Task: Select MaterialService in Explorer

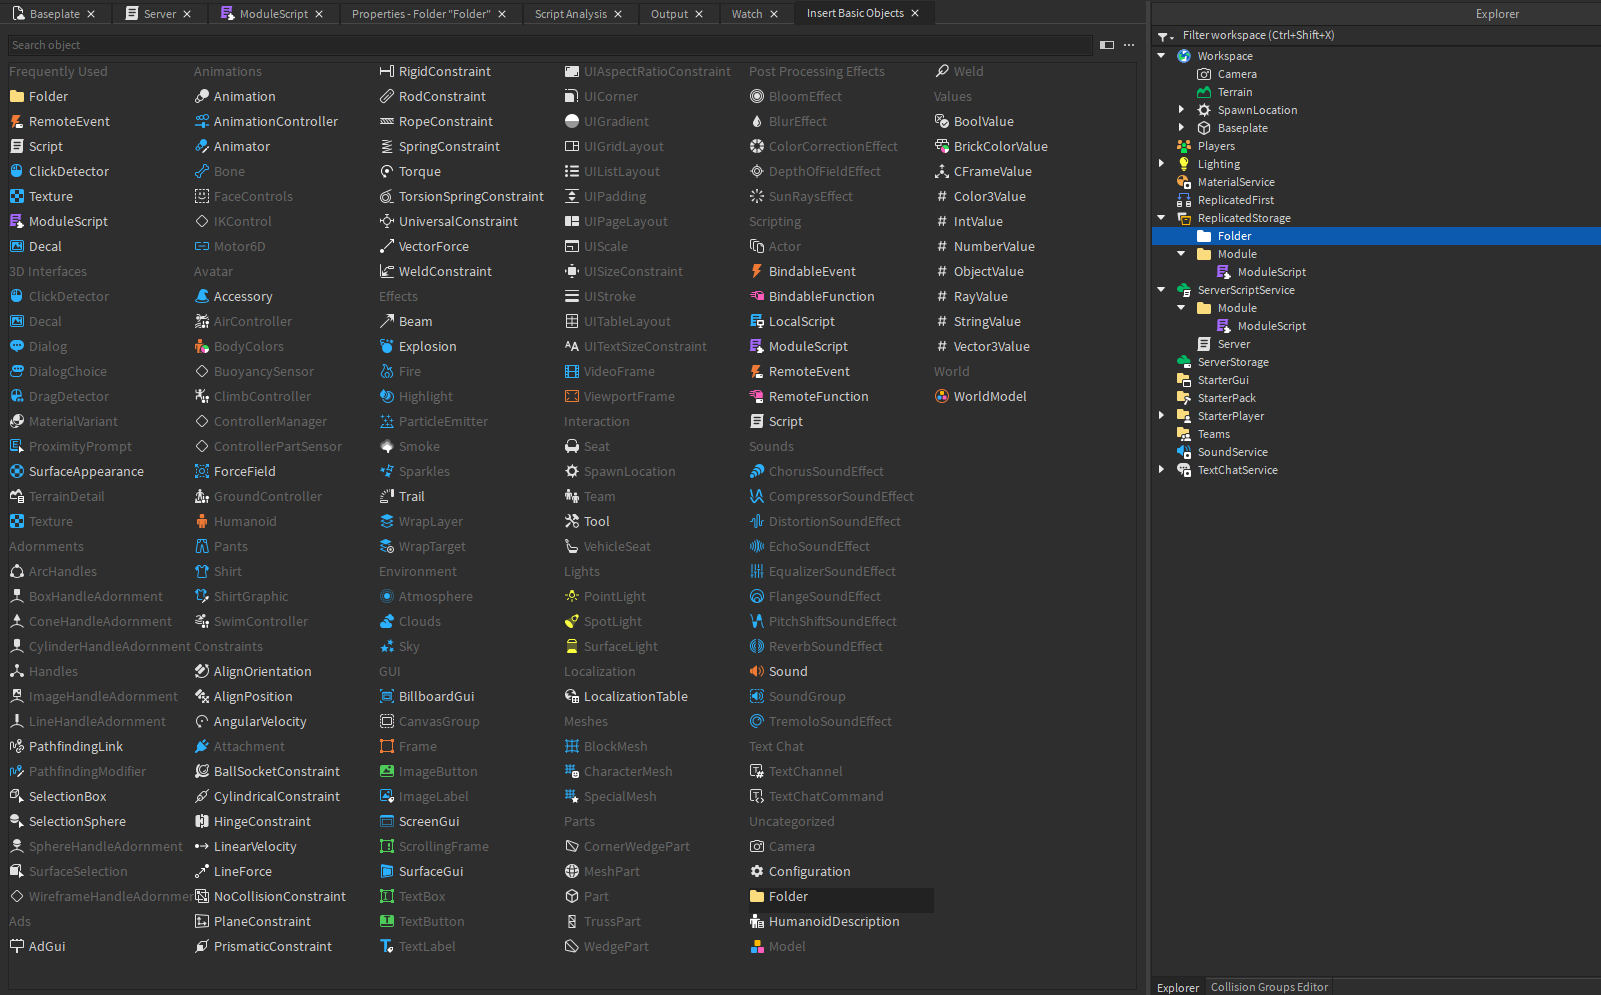Action: click(1236, 182)
